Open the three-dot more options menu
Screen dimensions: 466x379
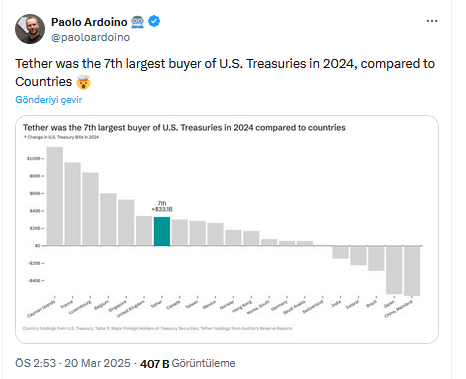point(432,21)
